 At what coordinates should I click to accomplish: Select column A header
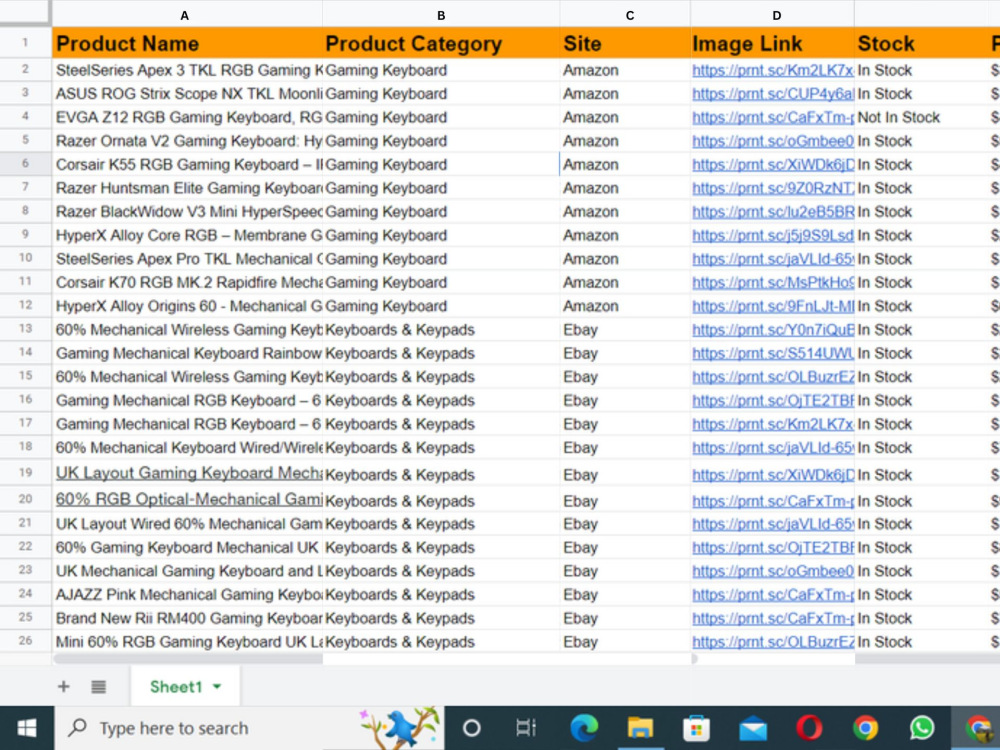tap(185, 15)
